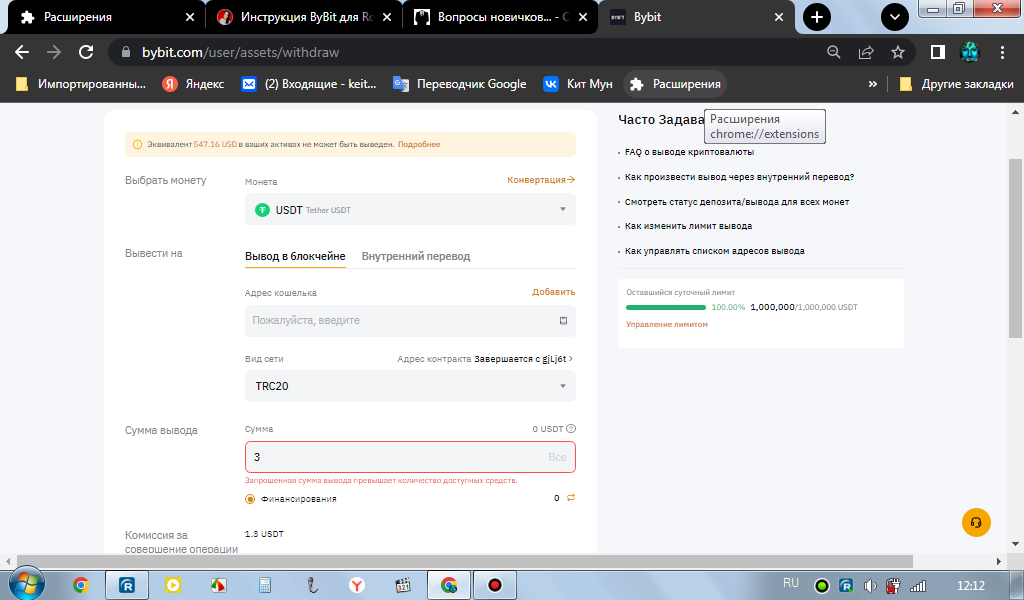1024x600 pixels.
Task: Click the red record taskbar button
Action: point(495,585)
